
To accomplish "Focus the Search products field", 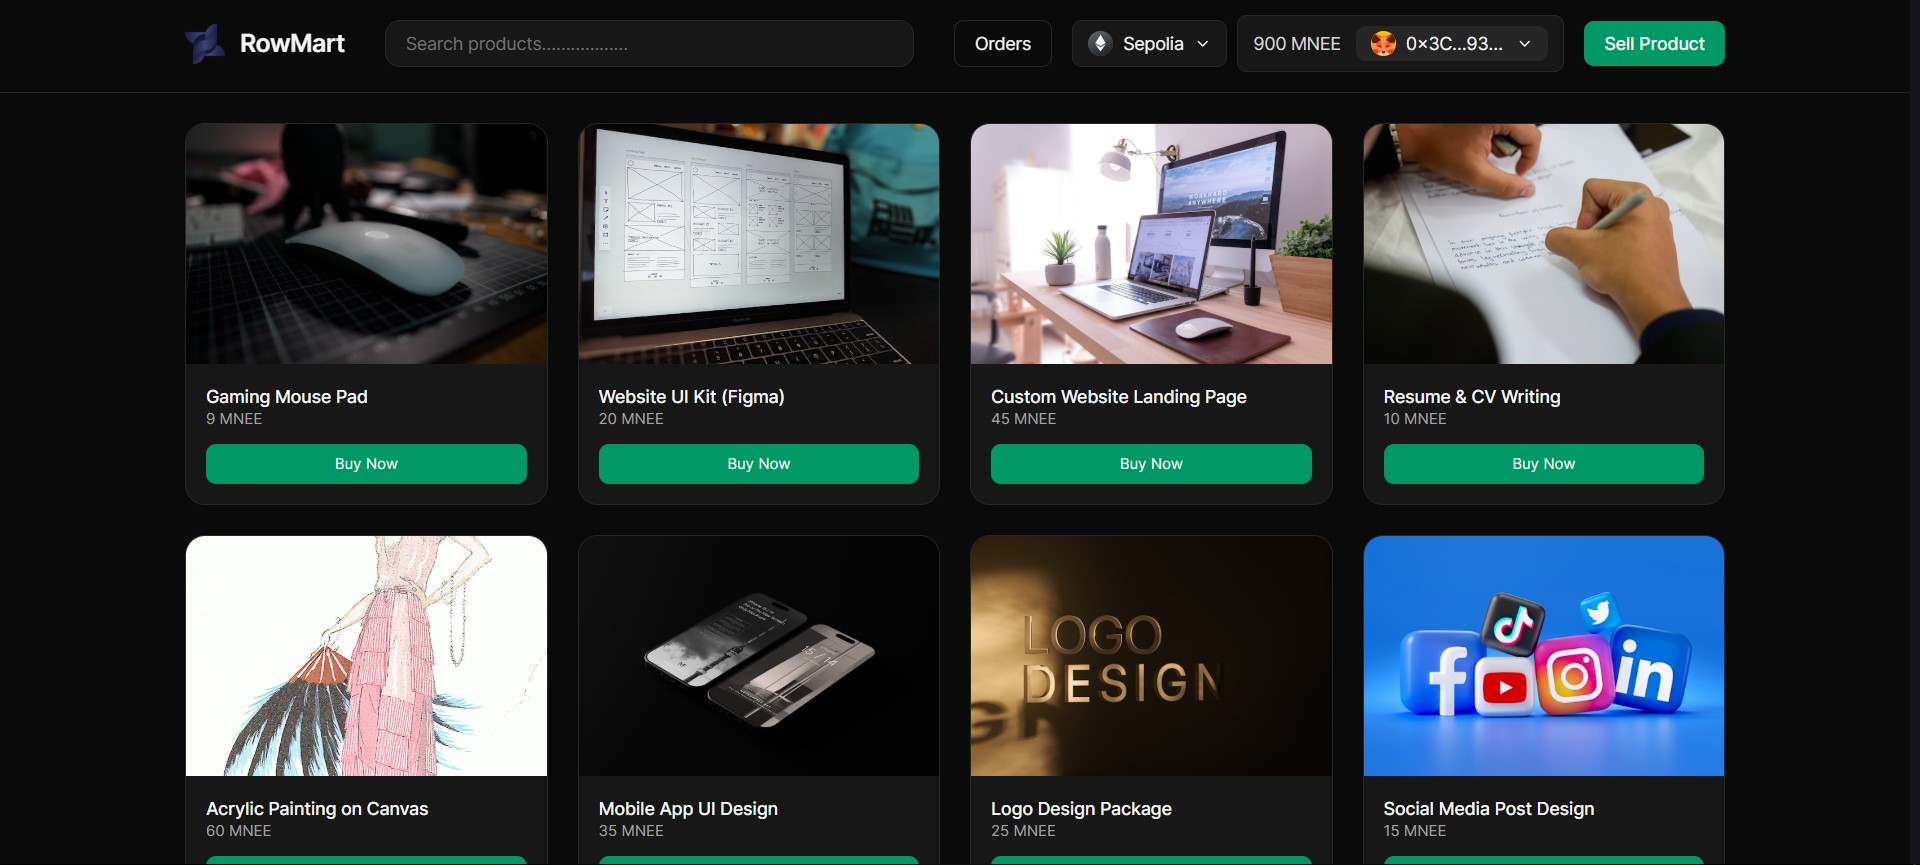I will pyautogui.click(x=649, y=44).
